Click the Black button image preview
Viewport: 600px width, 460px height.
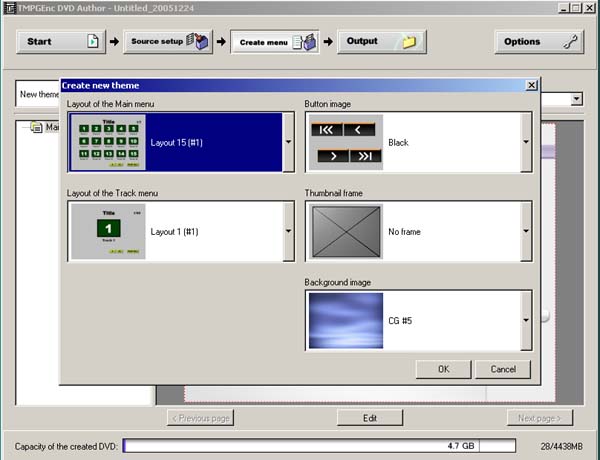[346, 142]
